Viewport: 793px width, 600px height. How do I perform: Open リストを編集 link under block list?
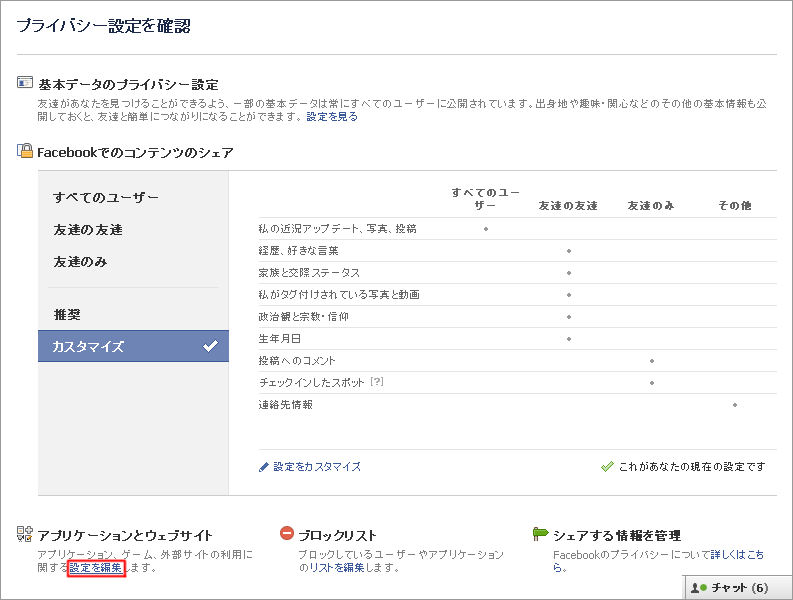pyautogui.click(x=337, y=568)
